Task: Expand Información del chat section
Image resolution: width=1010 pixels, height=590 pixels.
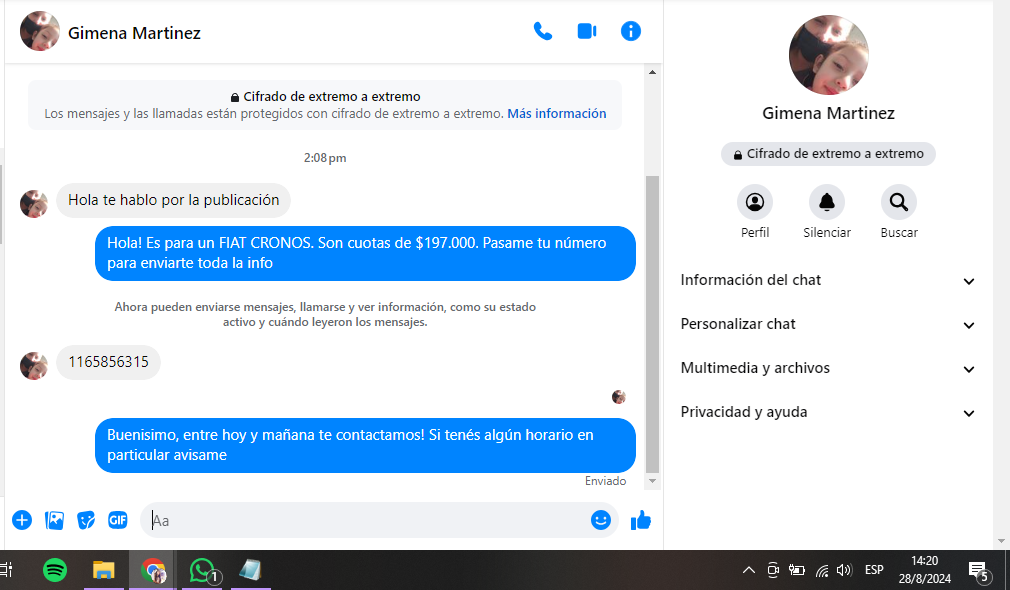Action: 827,281
